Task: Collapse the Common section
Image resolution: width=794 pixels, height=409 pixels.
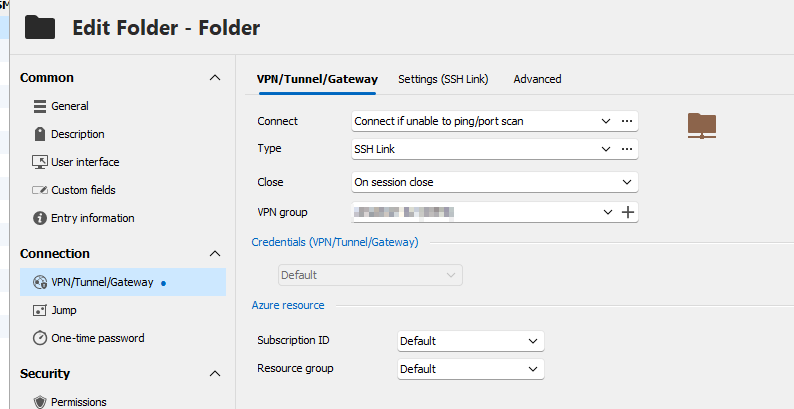Action: click(215, 78)
